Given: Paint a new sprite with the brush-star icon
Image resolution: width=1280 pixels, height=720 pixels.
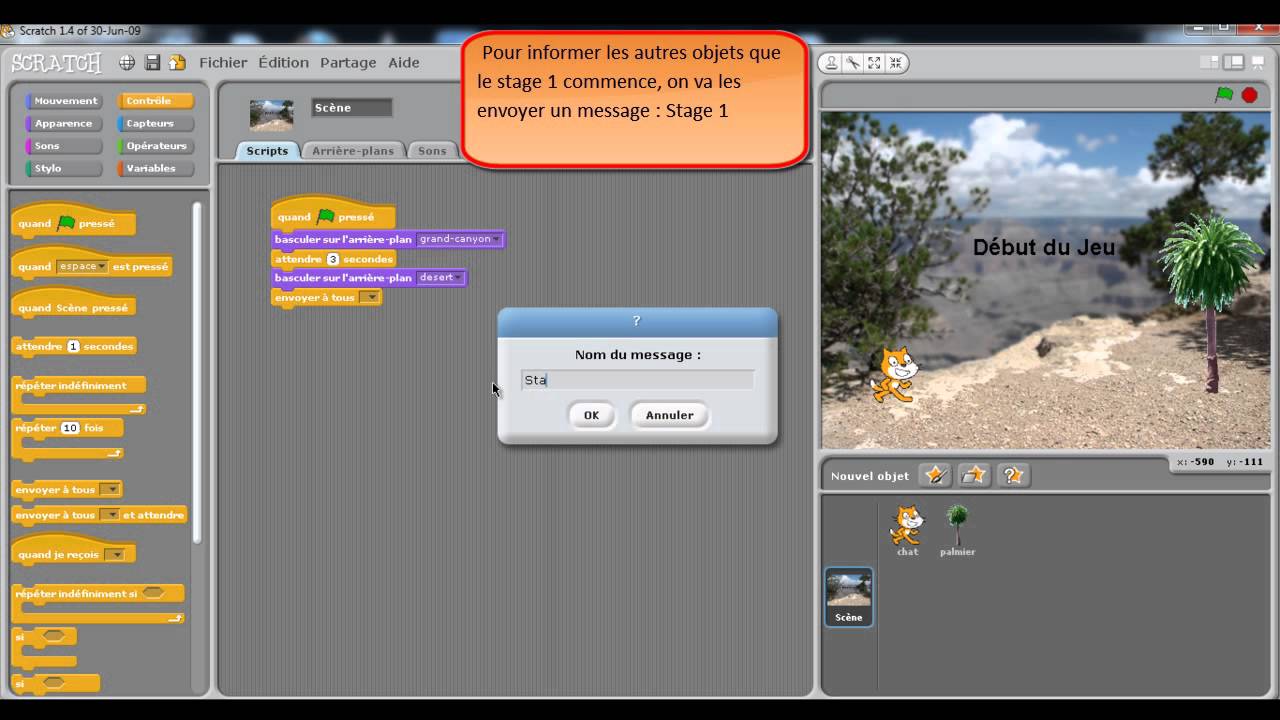Looking at the screenshot, I should pyautogui.click(x=935, y=475).
